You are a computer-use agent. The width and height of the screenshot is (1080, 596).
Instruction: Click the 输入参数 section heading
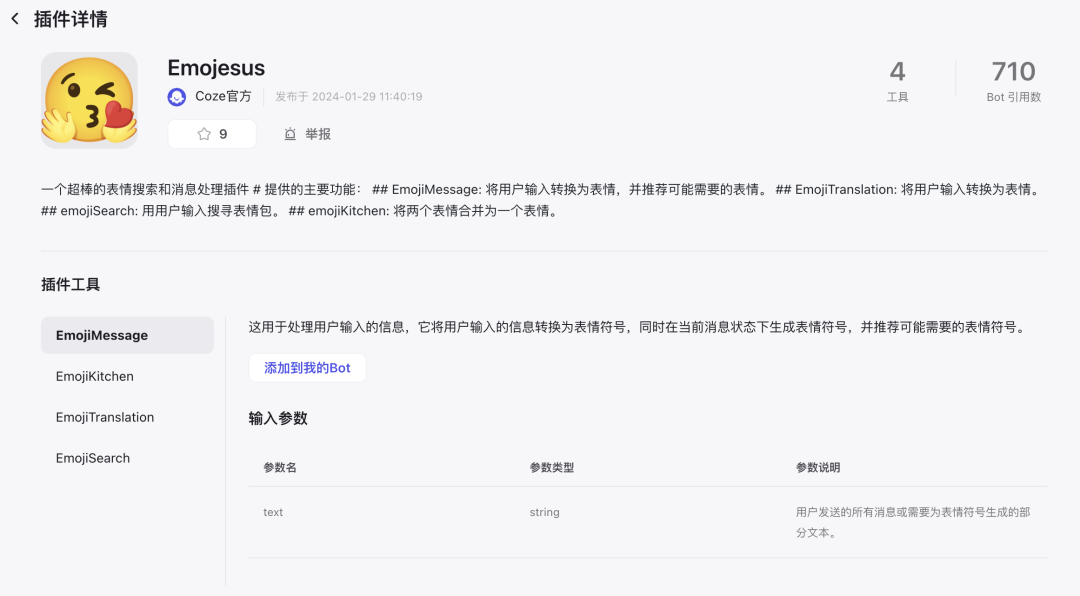[x=278, y=418]
